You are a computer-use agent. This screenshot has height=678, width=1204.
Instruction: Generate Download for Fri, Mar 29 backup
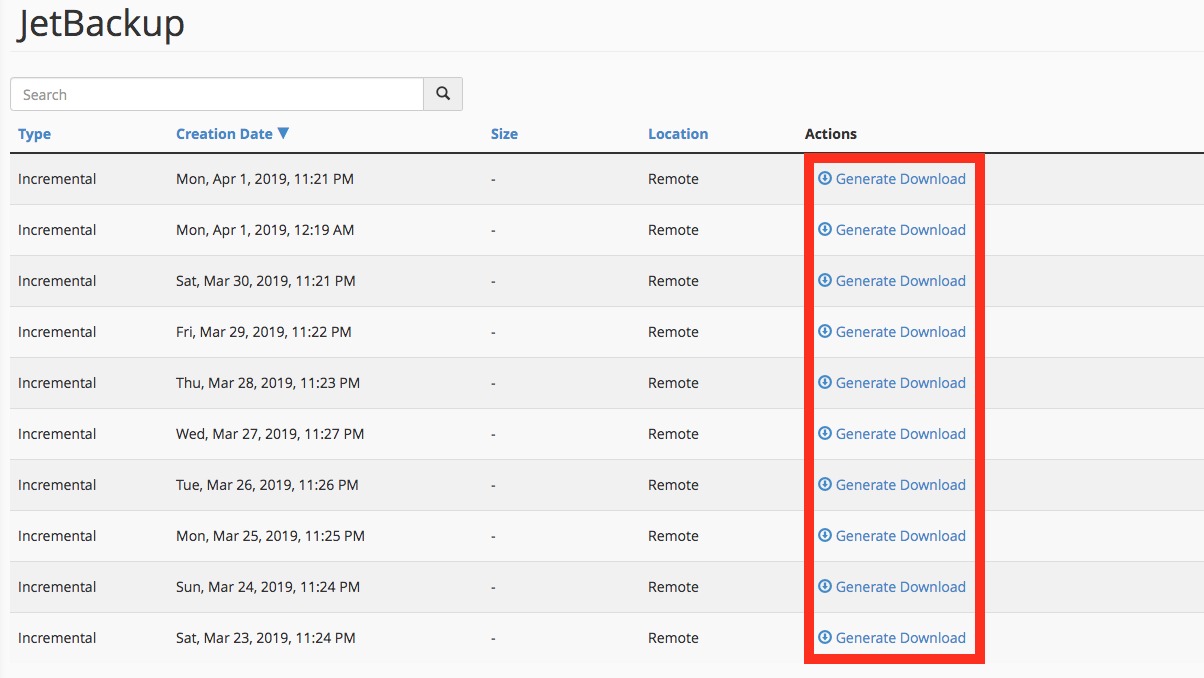pyautogui.click(x=901, y=332)
